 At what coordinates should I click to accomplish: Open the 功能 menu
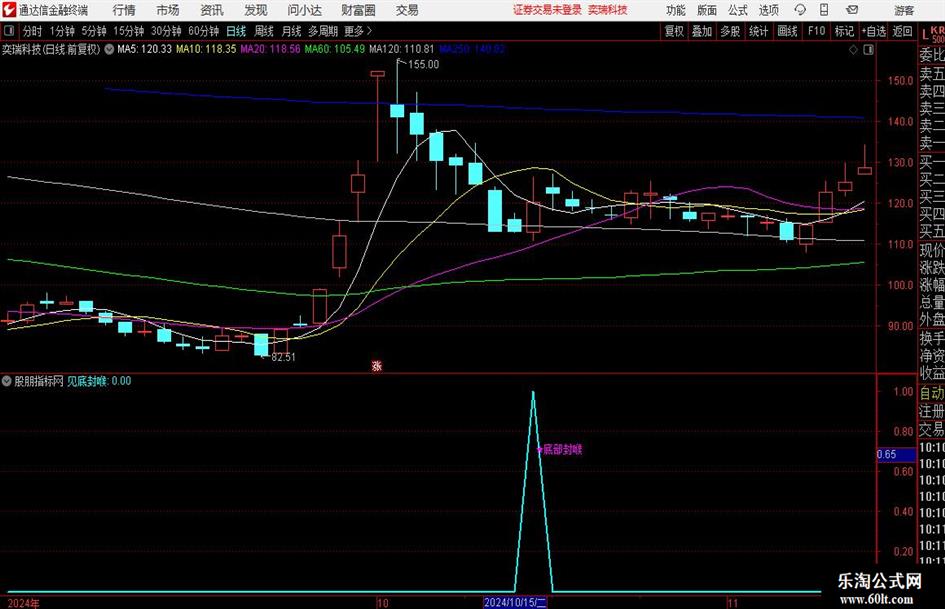tap(676, 10)
